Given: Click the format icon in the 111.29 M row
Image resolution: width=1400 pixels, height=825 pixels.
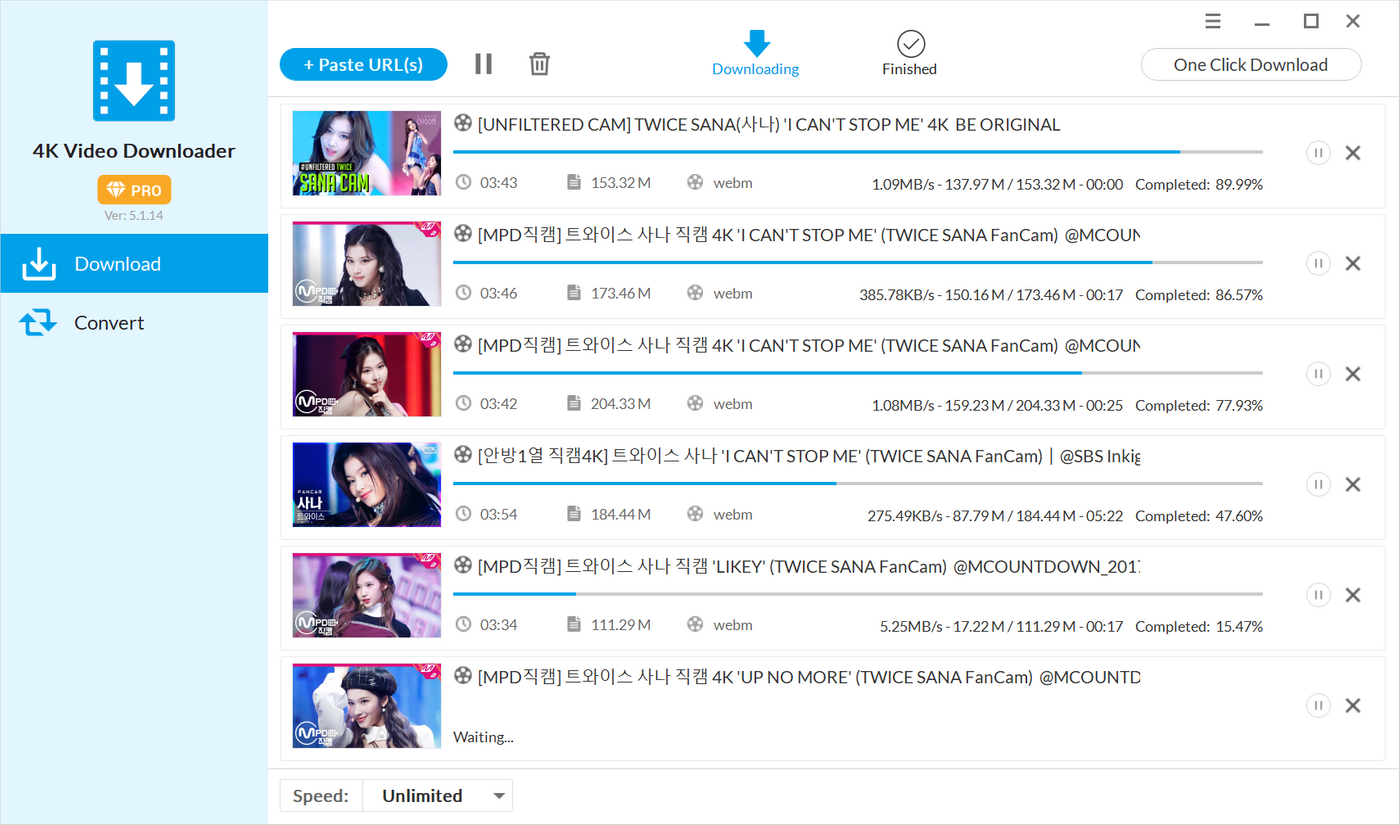Looking at the screenshot, I should [x=695, y=625].
